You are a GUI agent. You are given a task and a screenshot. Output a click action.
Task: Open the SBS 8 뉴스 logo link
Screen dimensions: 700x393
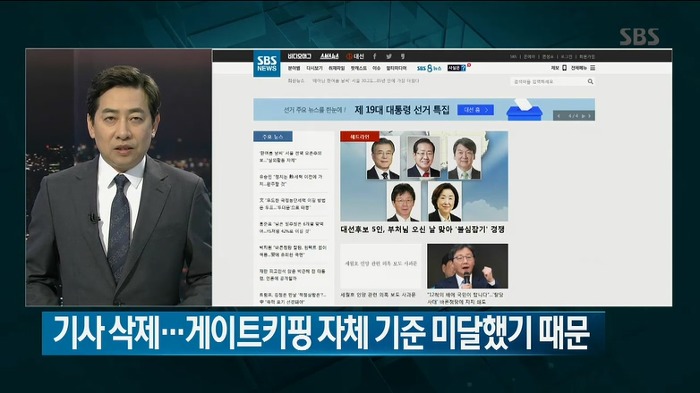(x=429, y=68)
